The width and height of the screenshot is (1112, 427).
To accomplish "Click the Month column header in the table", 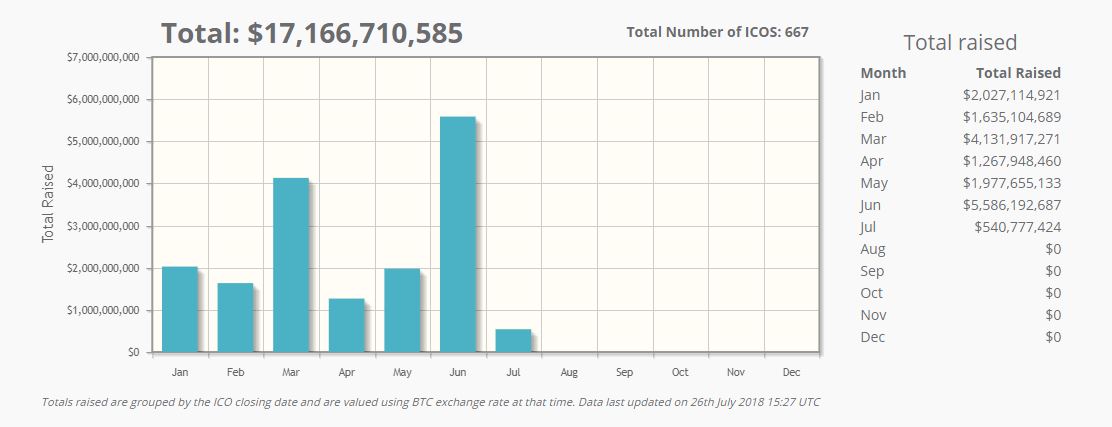I will tap(883, 73).
